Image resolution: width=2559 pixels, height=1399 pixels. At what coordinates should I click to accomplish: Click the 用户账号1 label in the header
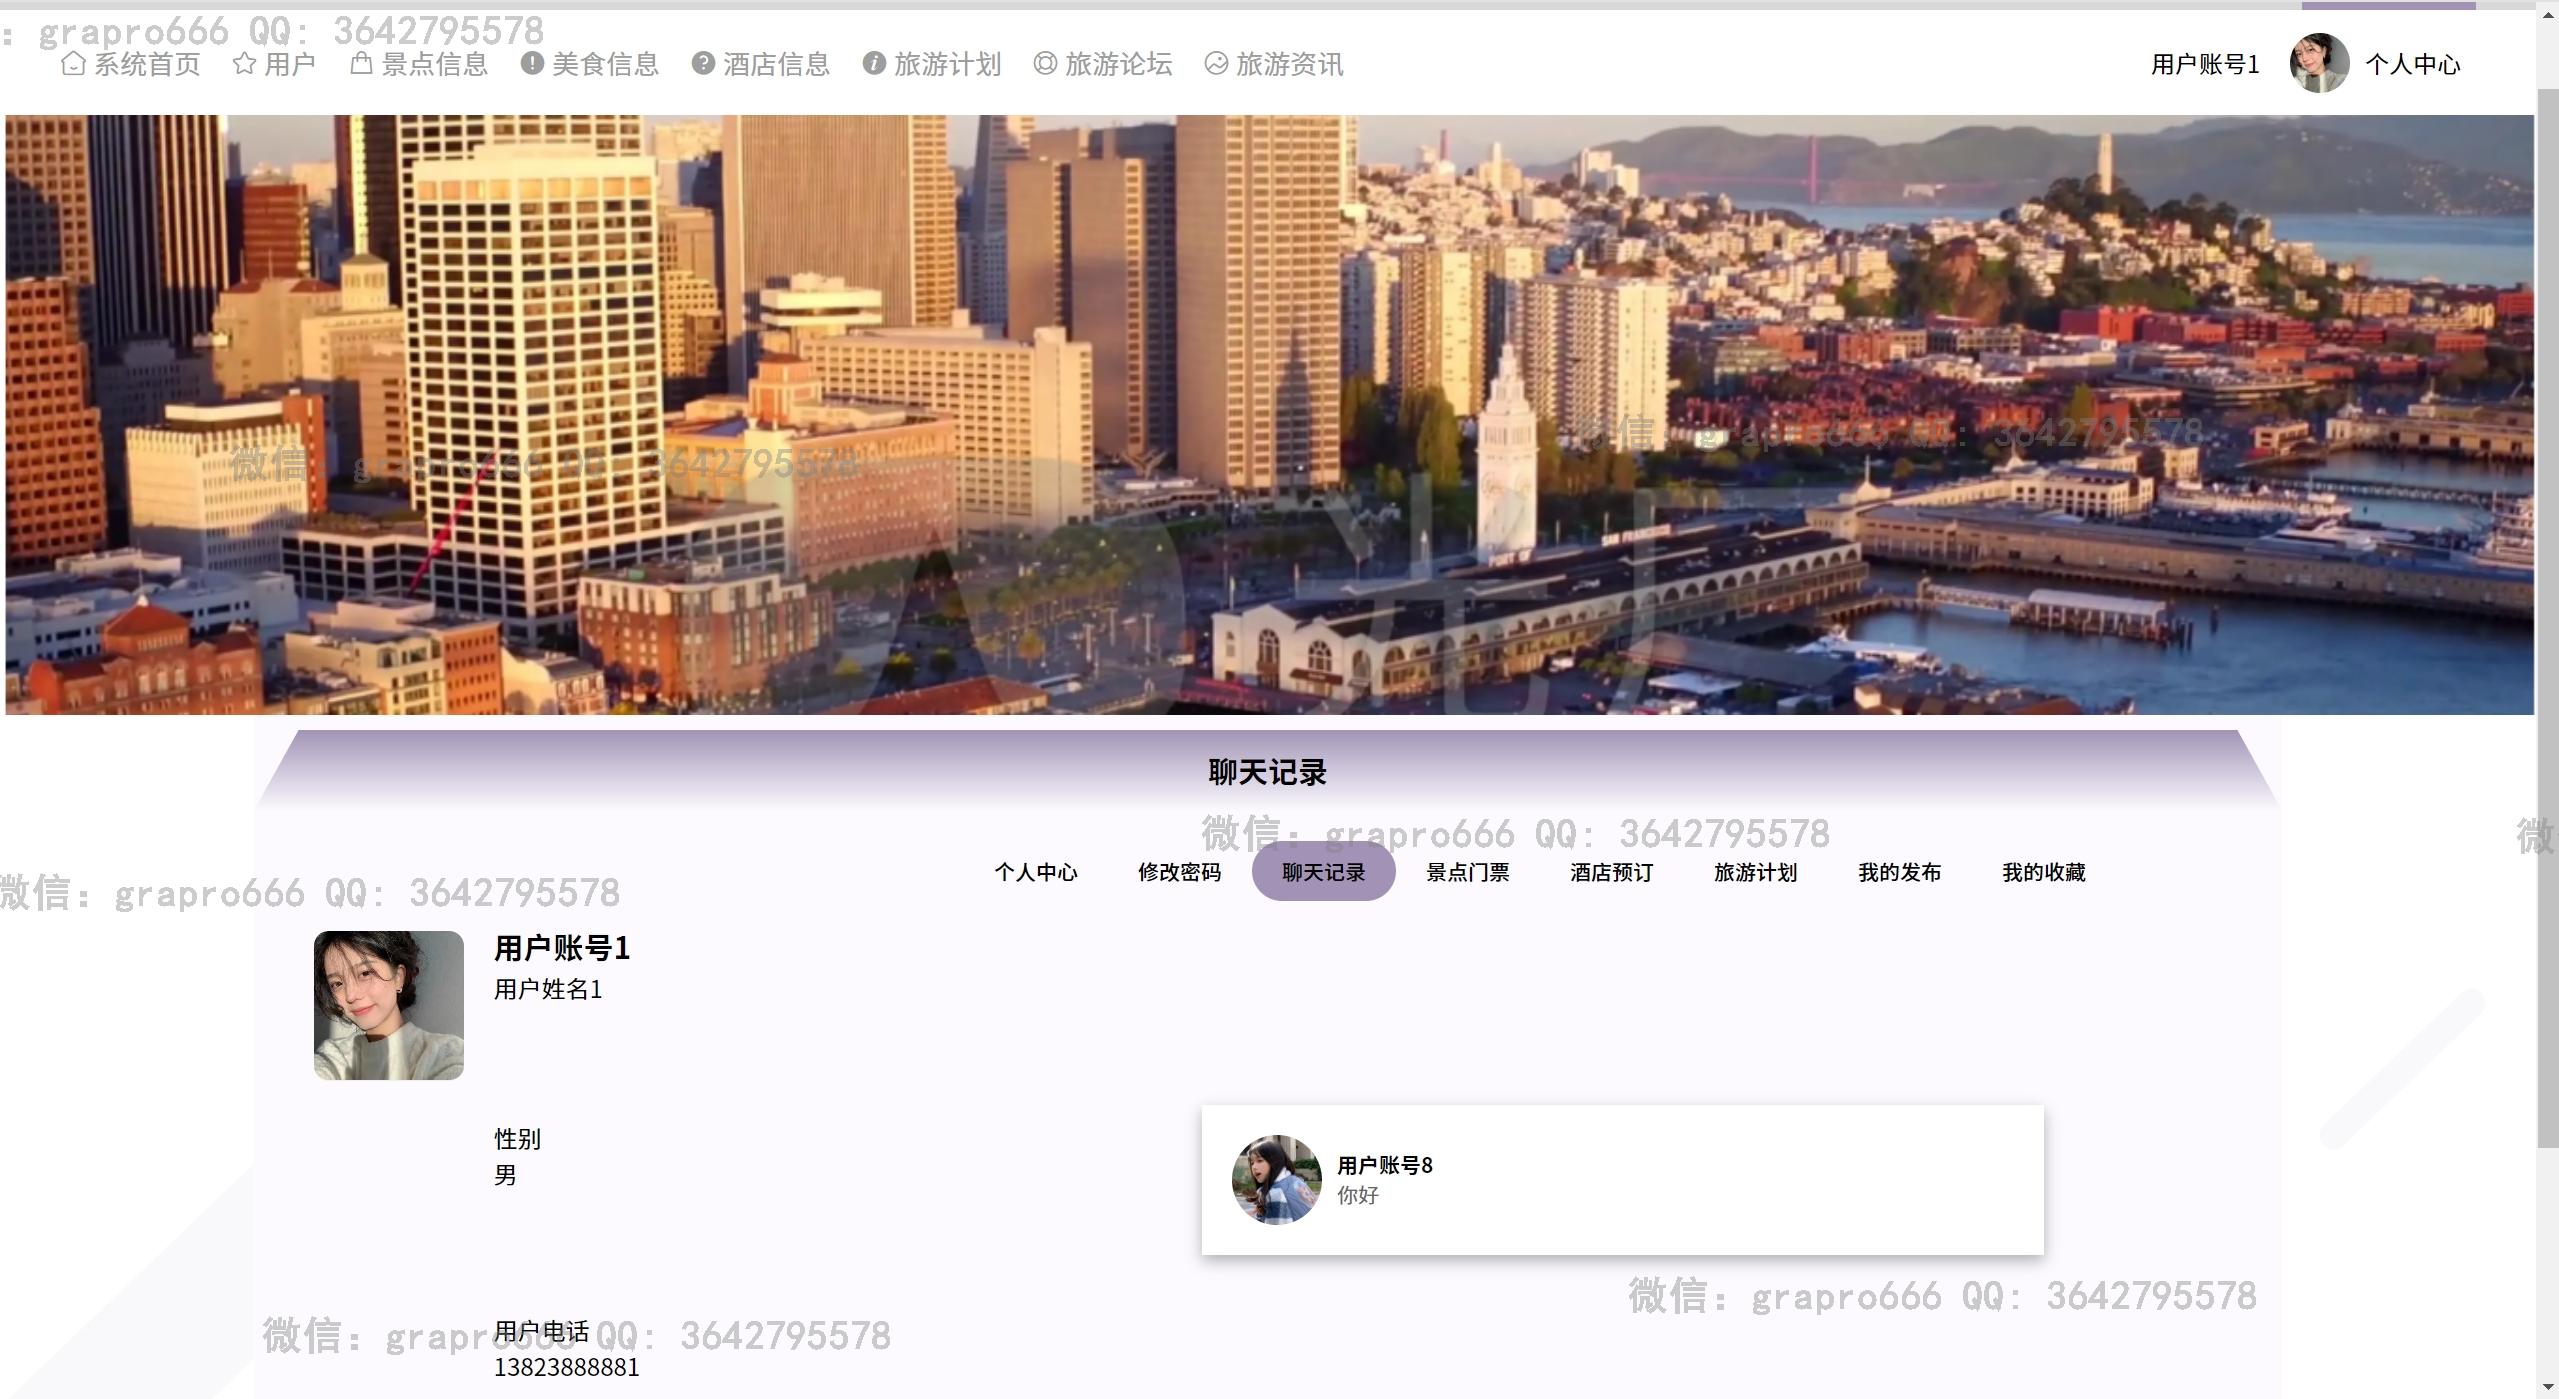2205,65
